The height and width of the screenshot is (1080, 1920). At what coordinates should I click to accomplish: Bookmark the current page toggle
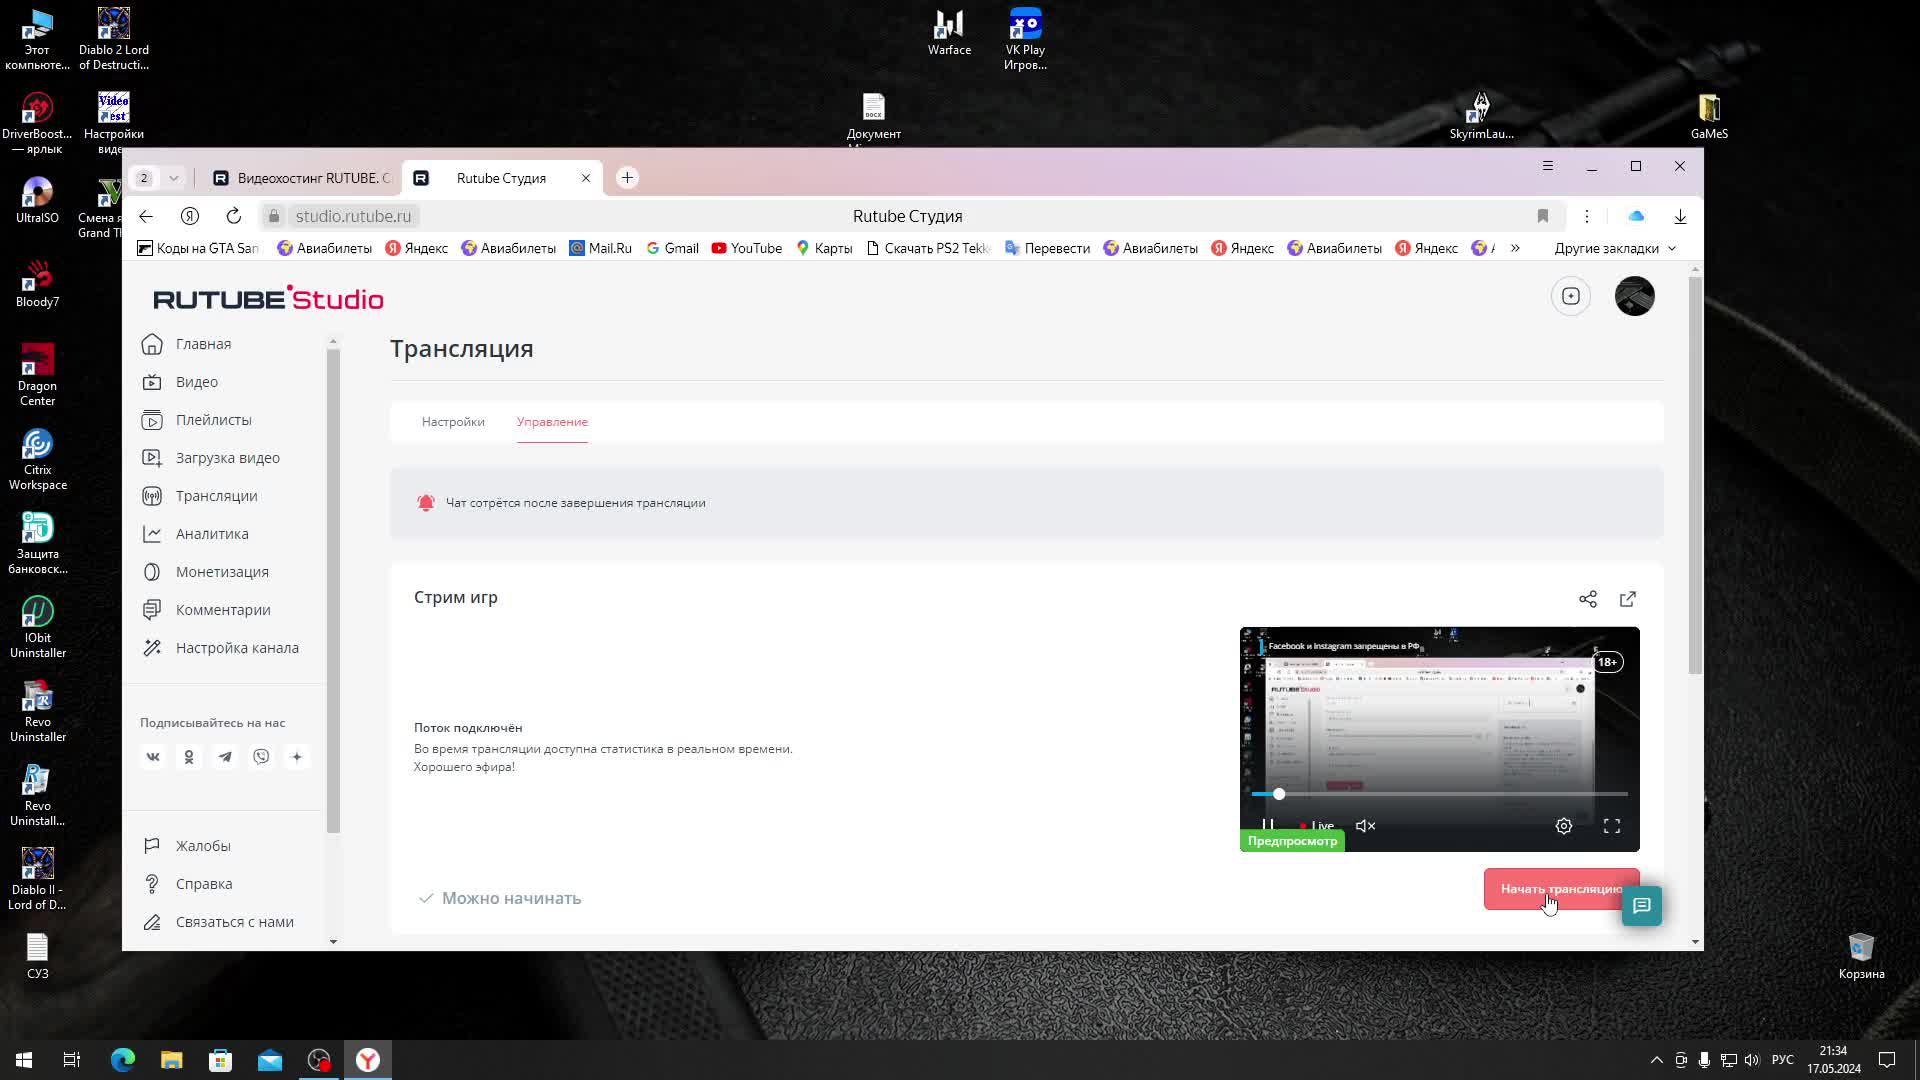[x=1543, y=216]
